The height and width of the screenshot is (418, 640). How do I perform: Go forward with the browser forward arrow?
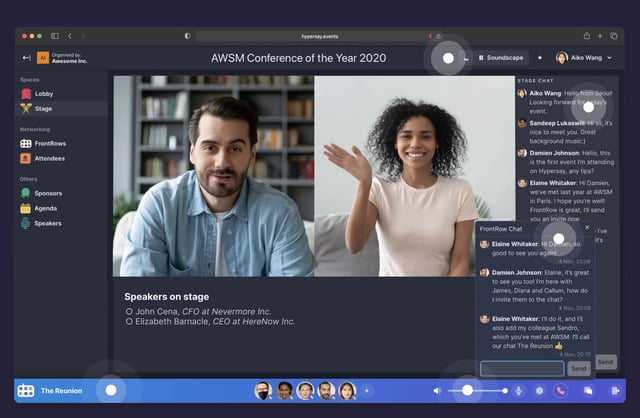[x=83, y=36]
